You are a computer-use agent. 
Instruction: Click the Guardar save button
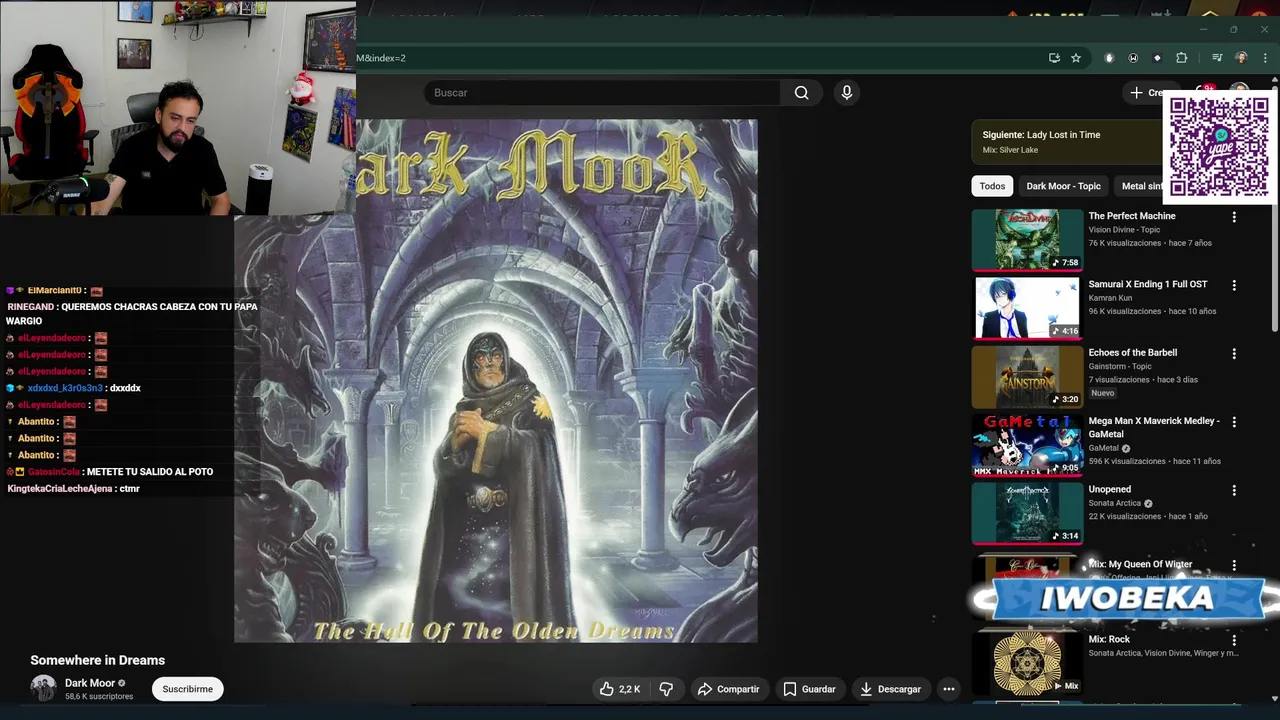(810, 689)
